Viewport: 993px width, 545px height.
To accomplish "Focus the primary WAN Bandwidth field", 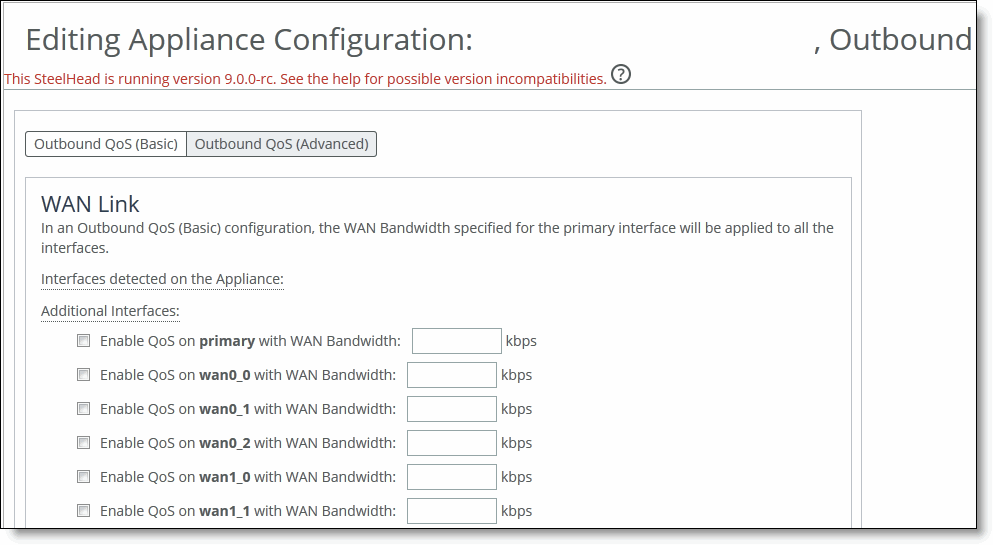I will (457, 341).
